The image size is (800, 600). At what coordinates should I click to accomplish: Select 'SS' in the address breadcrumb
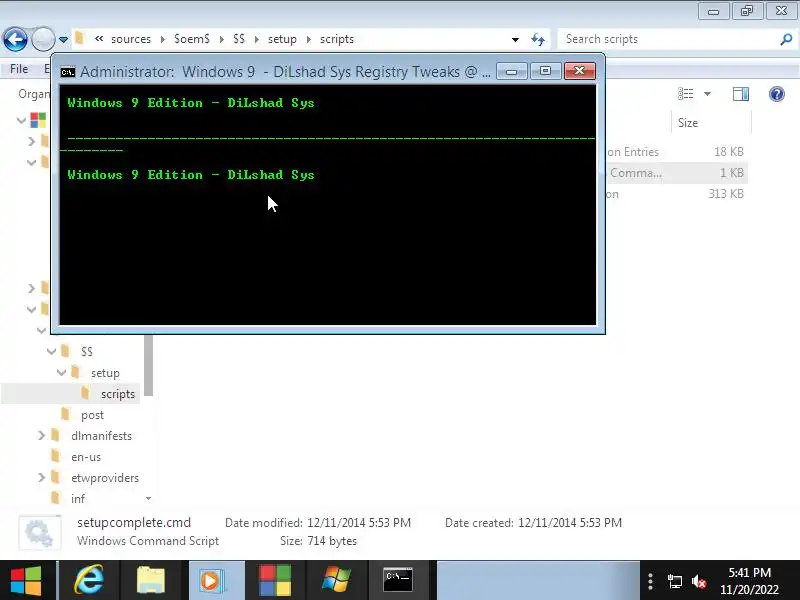tap(239, 39)
